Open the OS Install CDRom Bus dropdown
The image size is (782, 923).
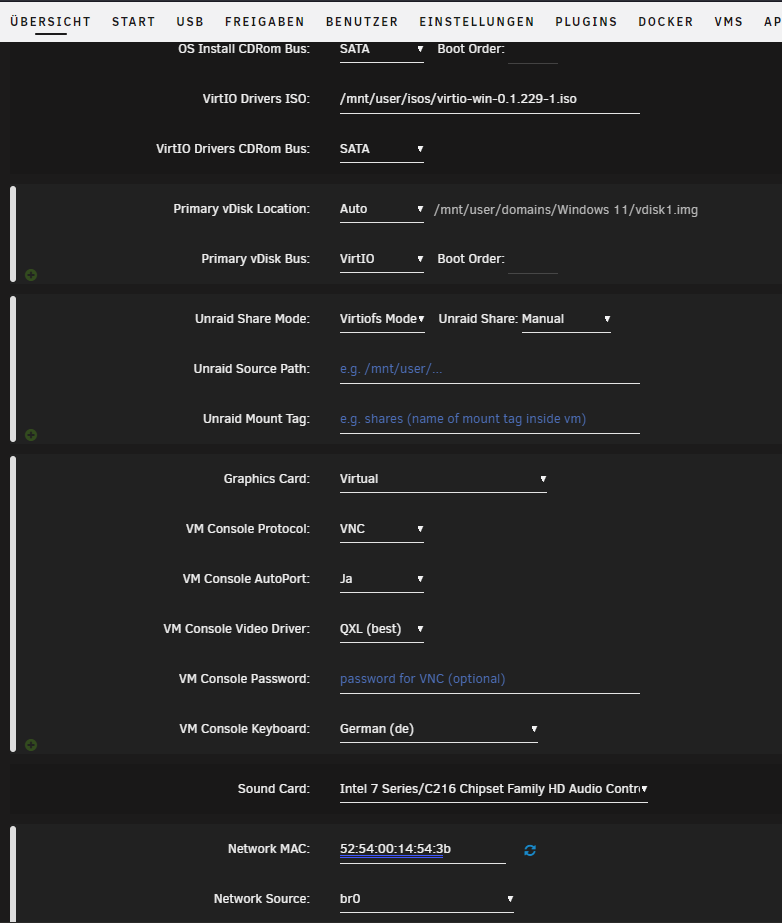coord(381,49)
